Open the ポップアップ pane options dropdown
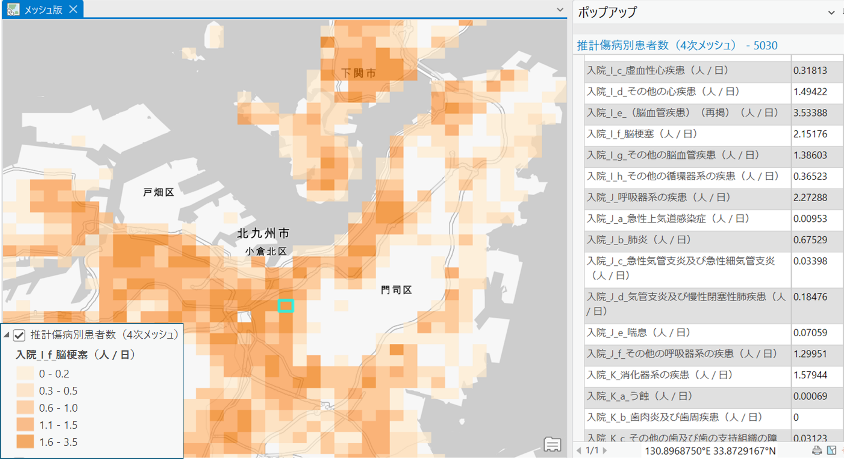Screen dimensions: 844x459 tap(832, 12)
